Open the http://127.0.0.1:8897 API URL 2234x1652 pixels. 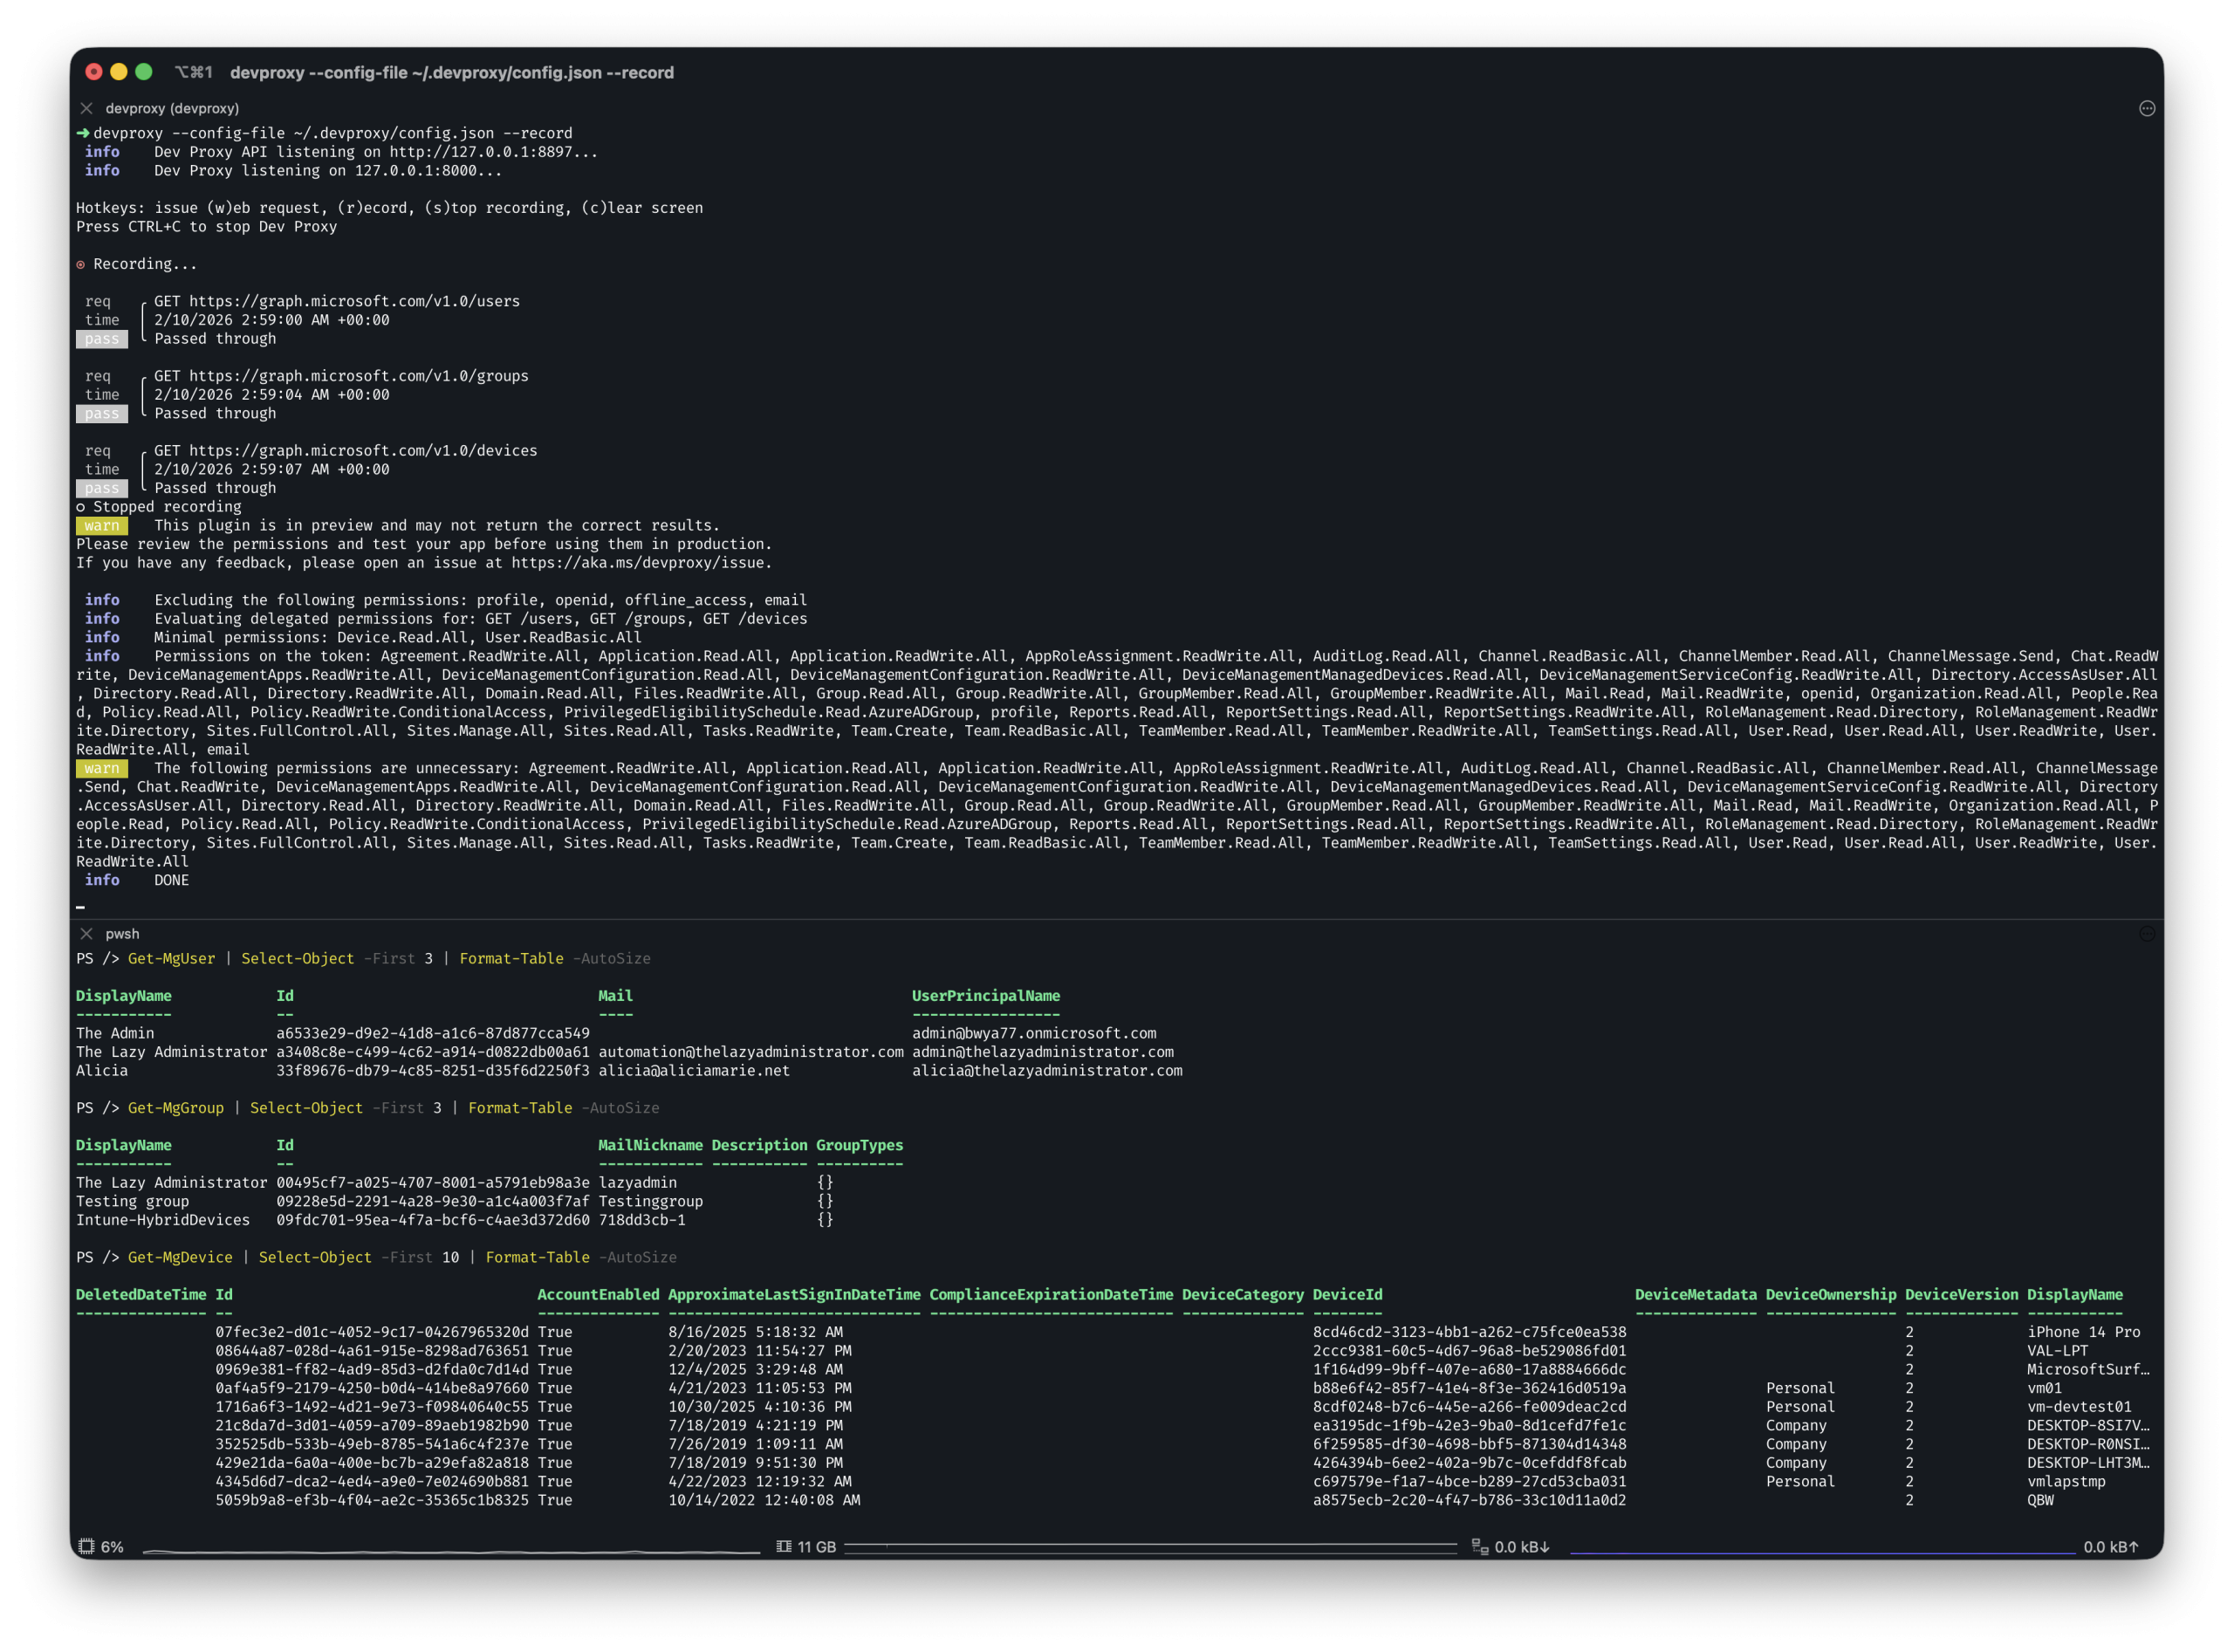point(481,152)
